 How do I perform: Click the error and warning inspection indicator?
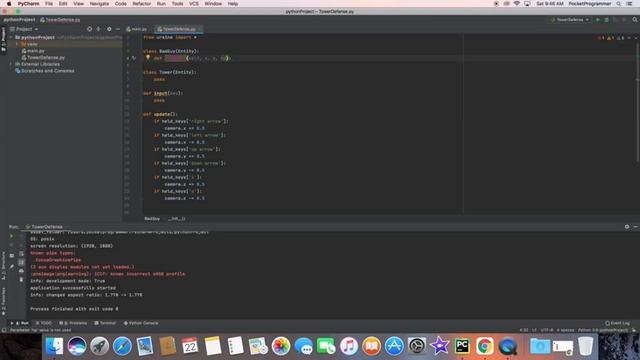click(611, 38)
